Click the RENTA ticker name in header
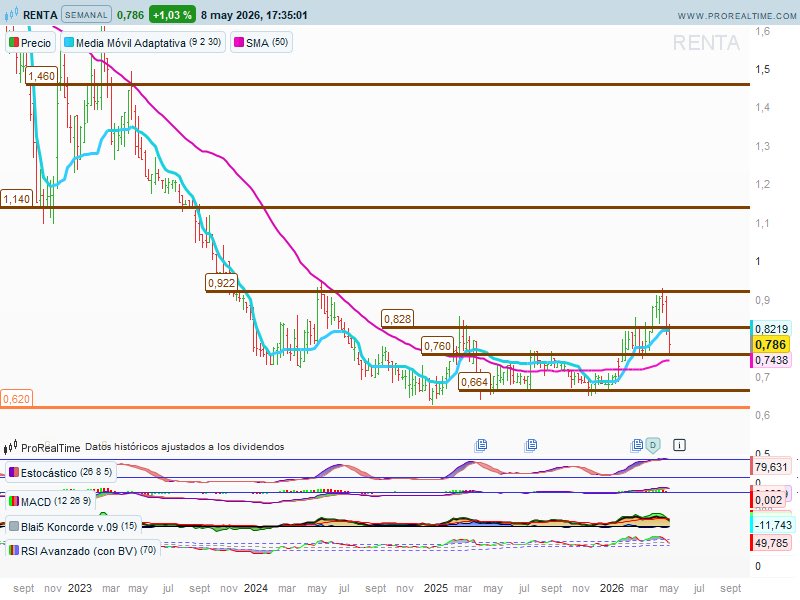Viewport: 800px width, 600px height. (x=40, y=15)
